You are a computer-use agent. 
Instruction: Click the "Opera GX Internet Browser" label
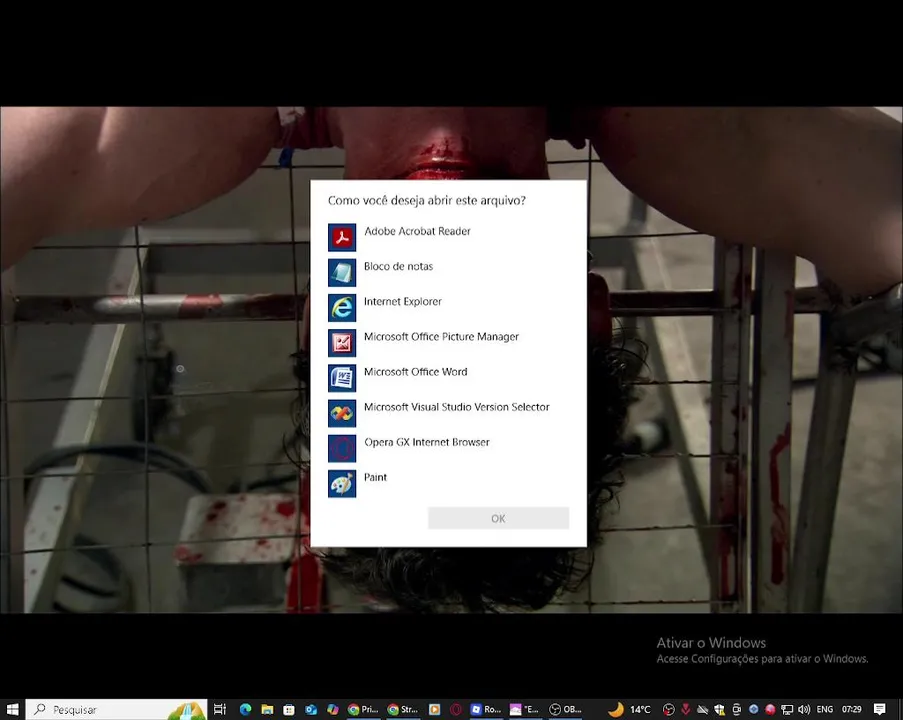pyautogui.click(x=427, y=442)
